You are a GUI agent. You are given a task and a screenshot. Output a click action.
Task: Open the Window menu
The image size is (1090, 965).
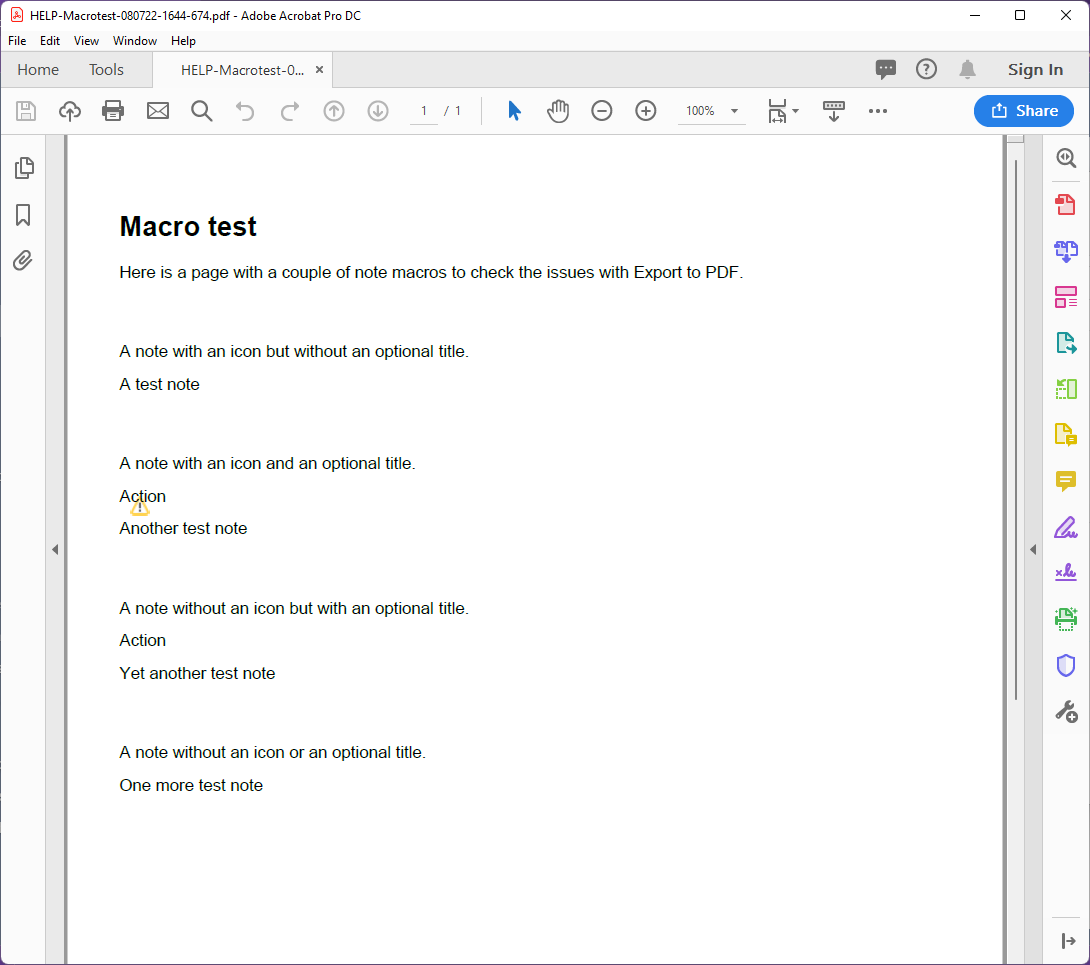coord(135,41)
